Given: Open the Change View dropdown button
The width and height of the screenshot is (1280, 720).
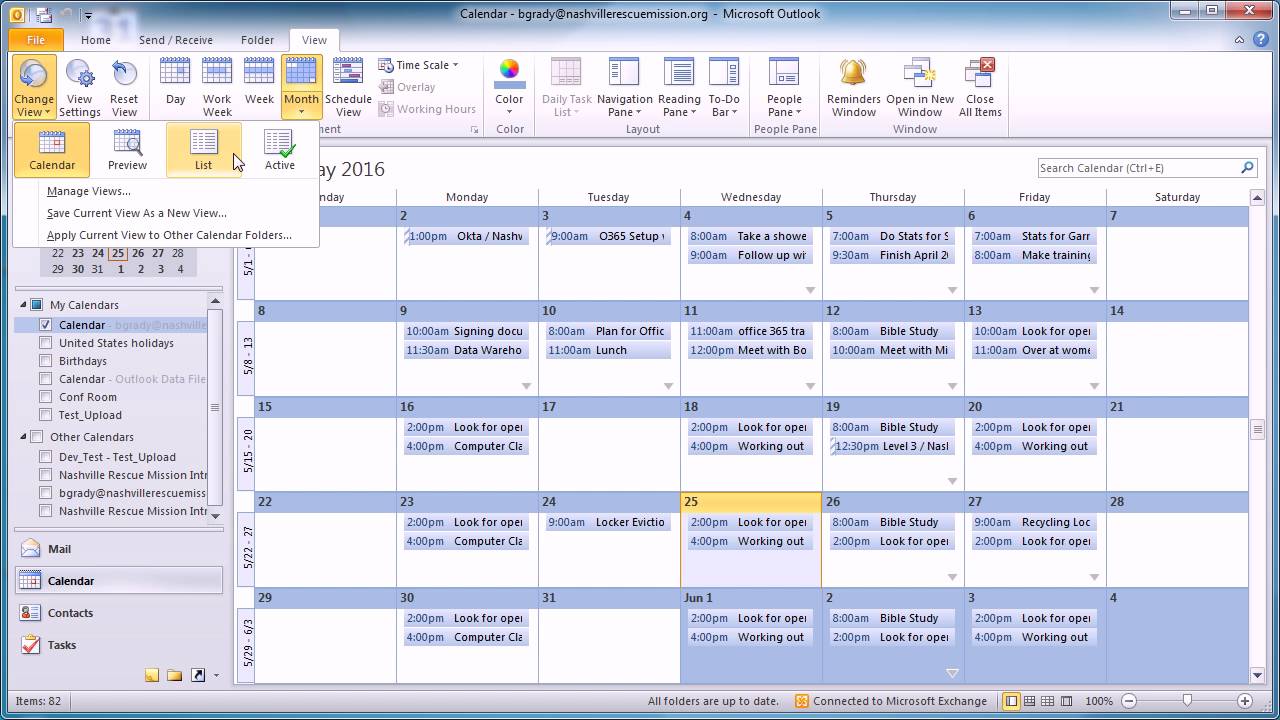Looking at the screenshot, I should point(34,88).
